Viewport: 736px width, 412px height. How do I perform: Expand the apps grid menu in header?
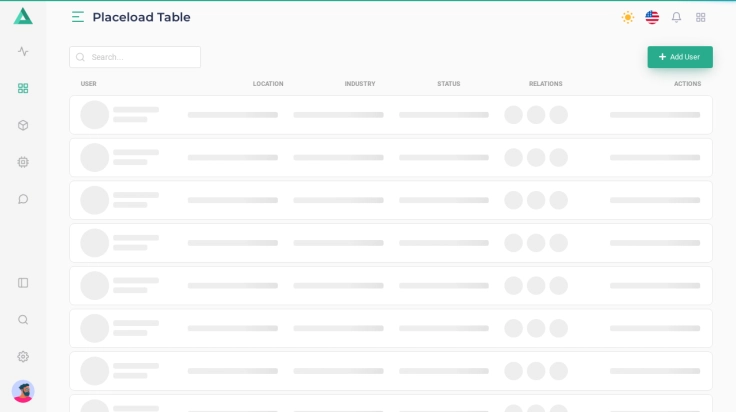[701, 17]
